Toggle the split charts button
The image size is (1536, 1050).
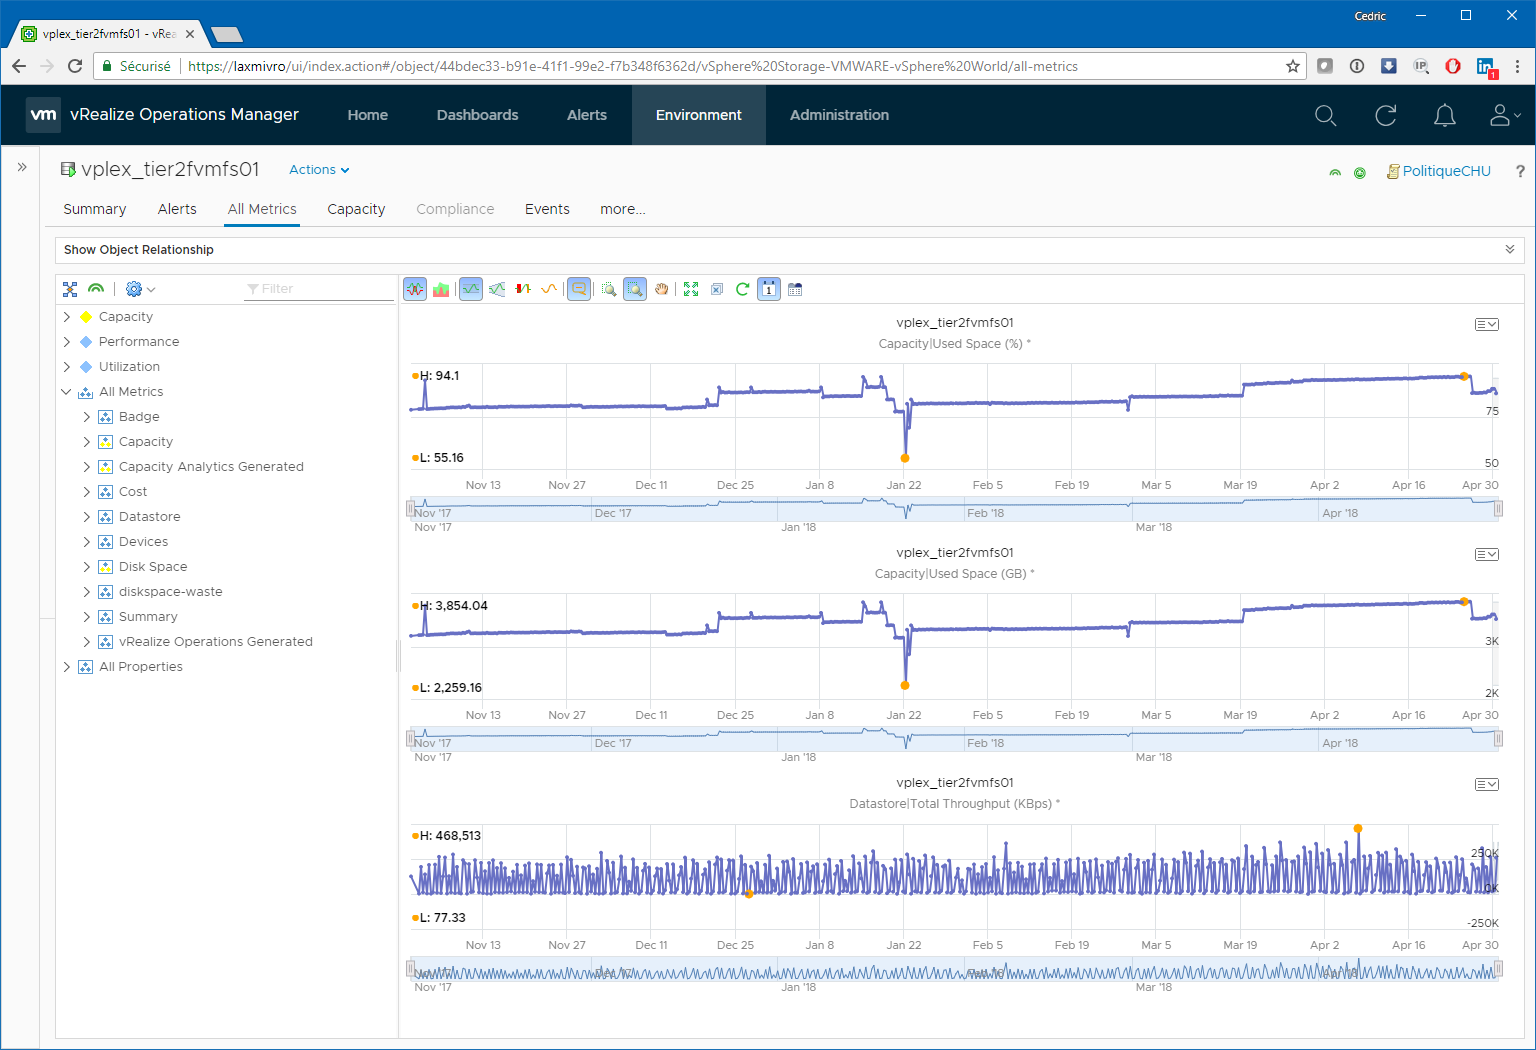[x=415, y=289]
